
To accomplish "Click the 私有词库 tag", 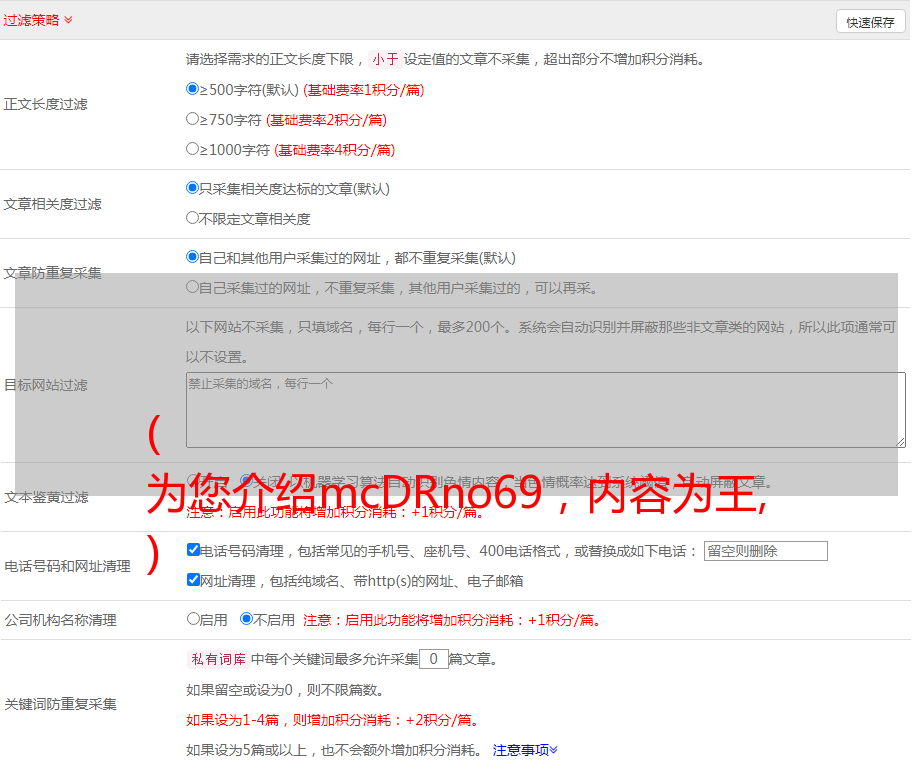I will [x=219, y=659].
